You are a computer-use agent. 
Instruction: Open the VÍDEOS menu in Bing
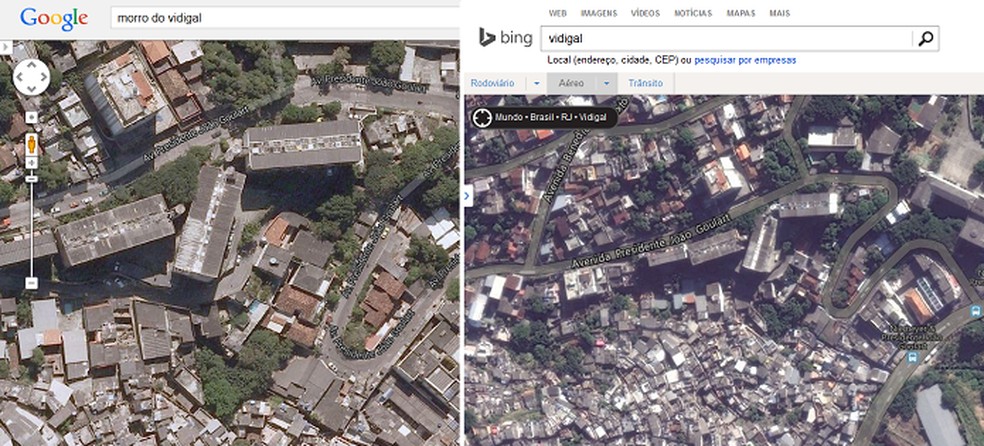pos(646,13)
